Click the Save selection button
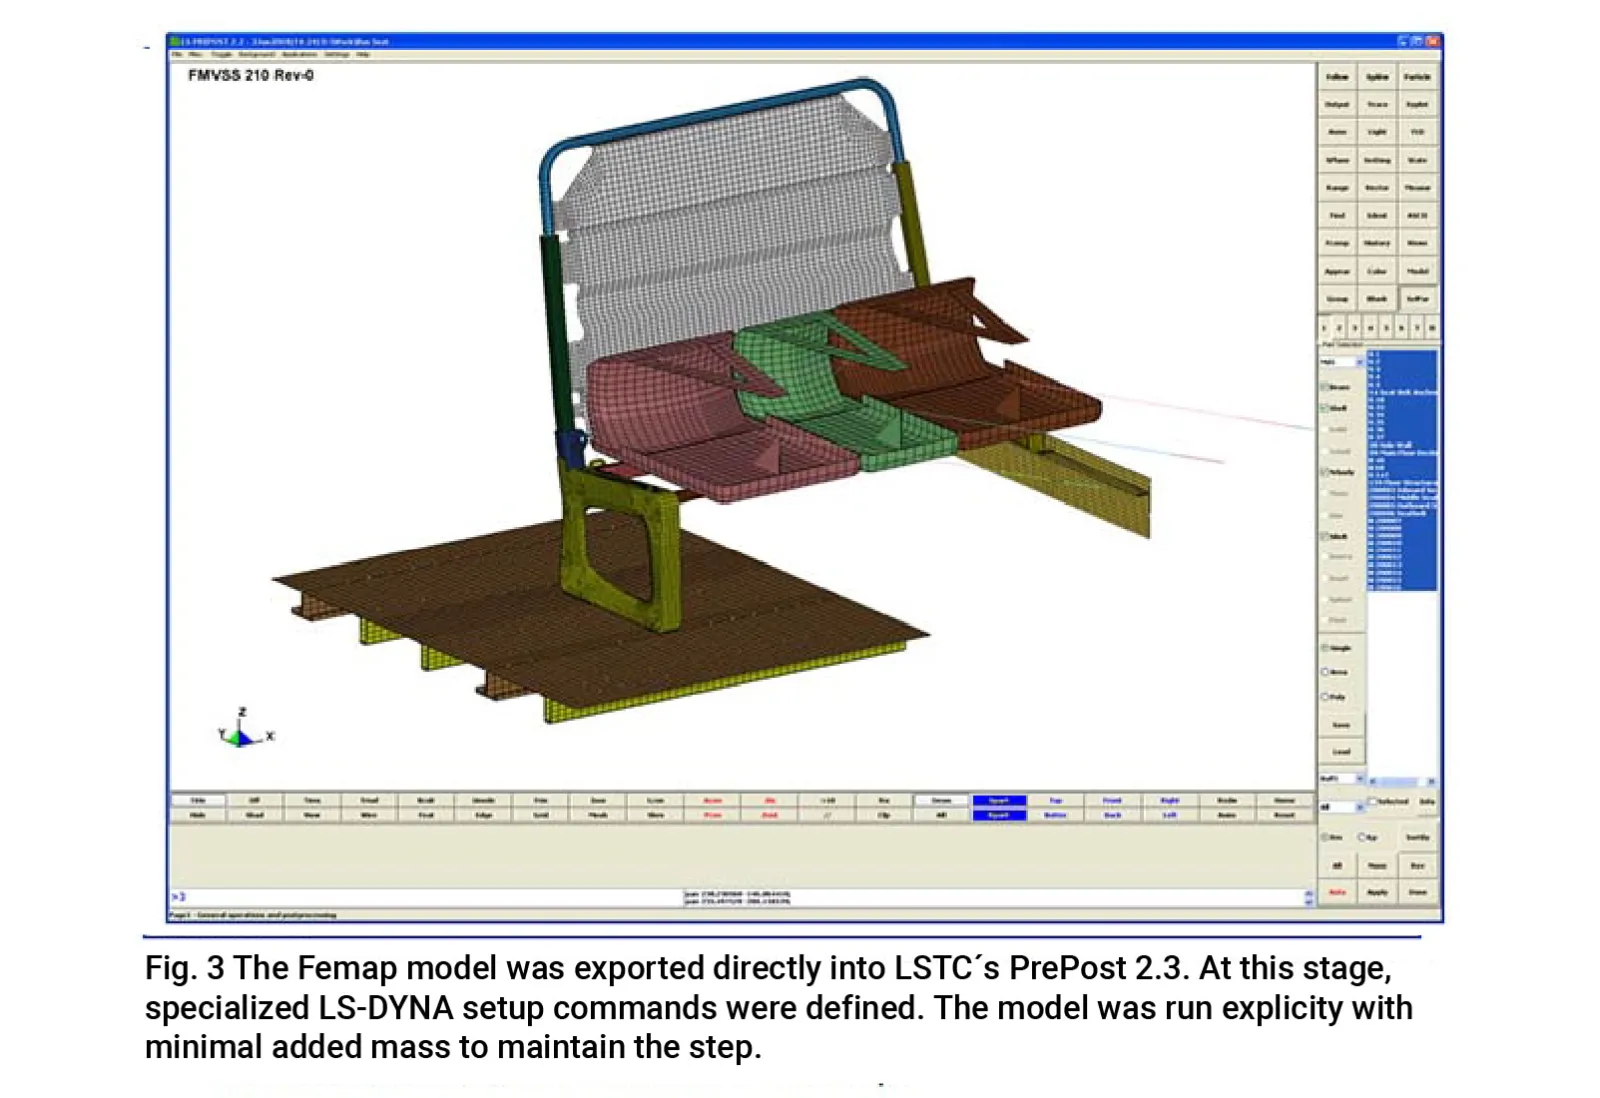This screenshot has height=1098, width=1600. click(1341, 725)
